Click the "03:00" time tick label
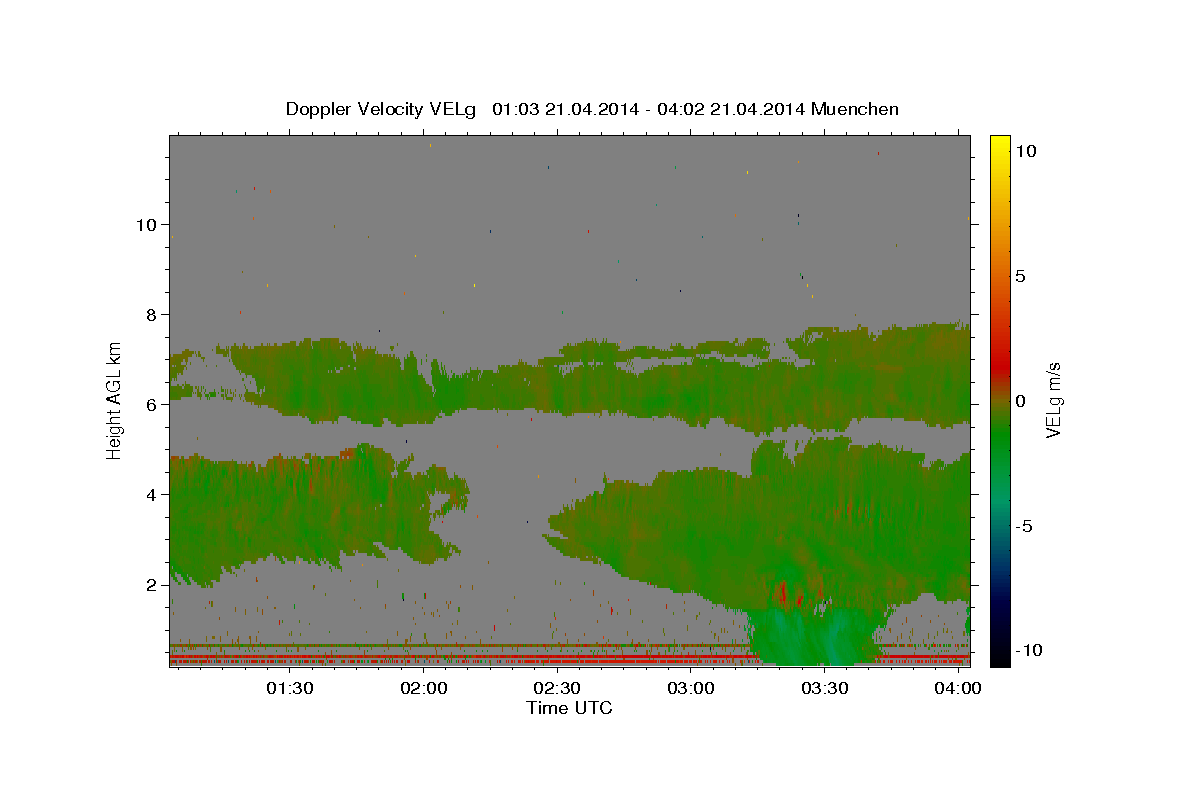This screenshot has height=800, width=1200. pyautogui.click(x=691, y=689)
